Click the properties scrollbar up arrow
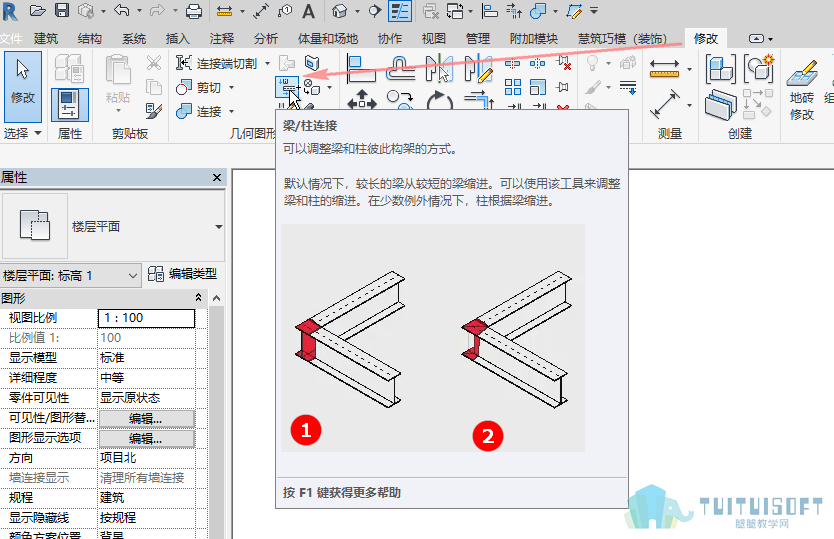The image size is (834, 539). [216, 298]
